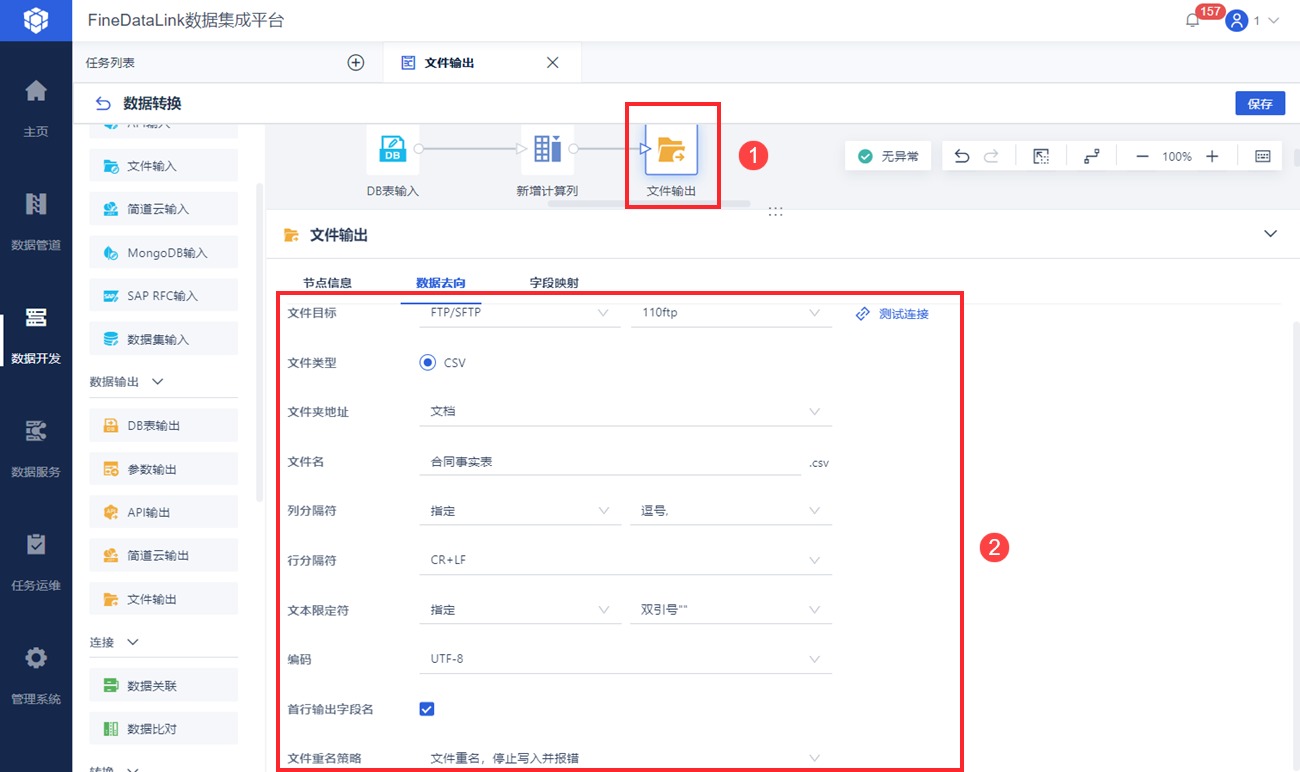Click the FineDataLink logo icon
This screenshot has width=1300, height=772.
36,20
